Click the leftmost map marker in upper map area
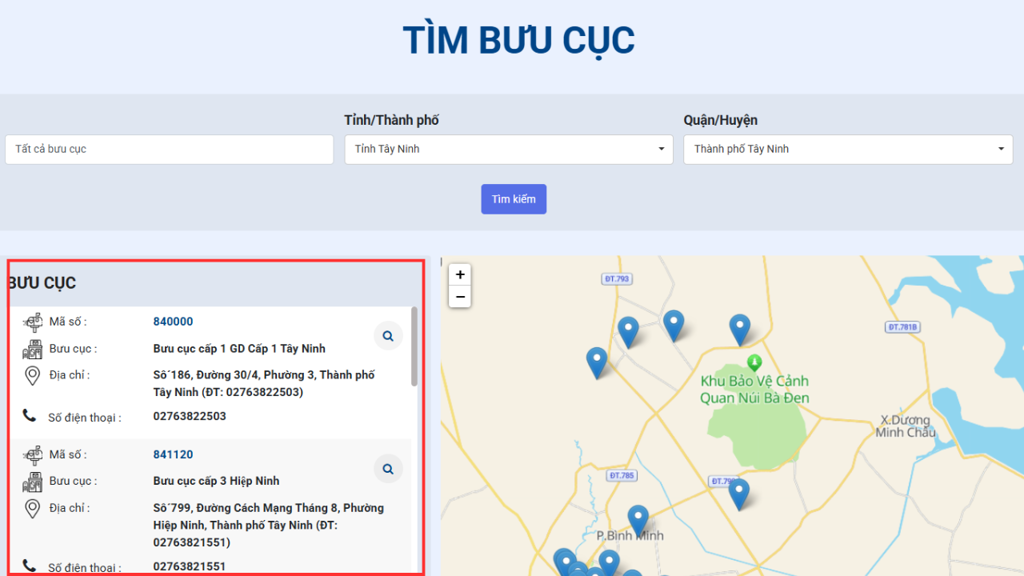1024x576 pixels. click(x=597, y=362)
